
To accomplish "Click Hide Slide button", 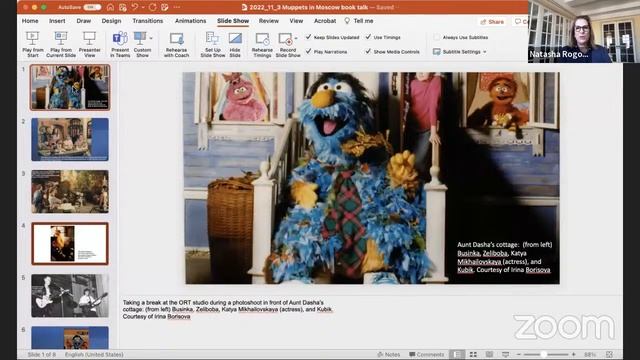I will pyautogui.click(x=235, y=44).
